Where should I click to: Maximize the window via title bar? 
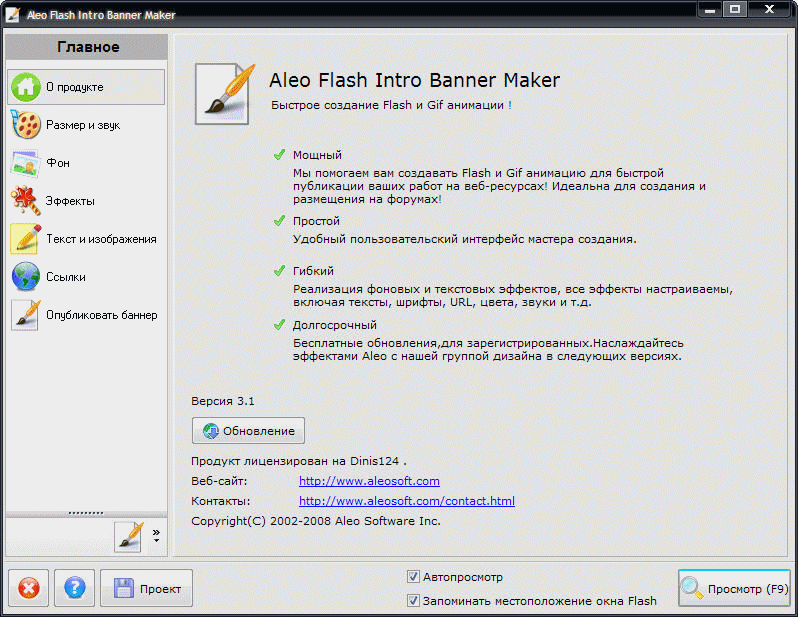735,9
